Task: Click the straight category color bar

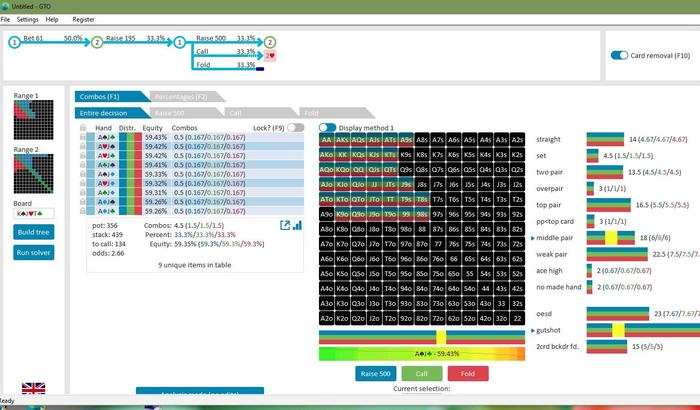Action: pyautogui.click(x=605, y=139)
